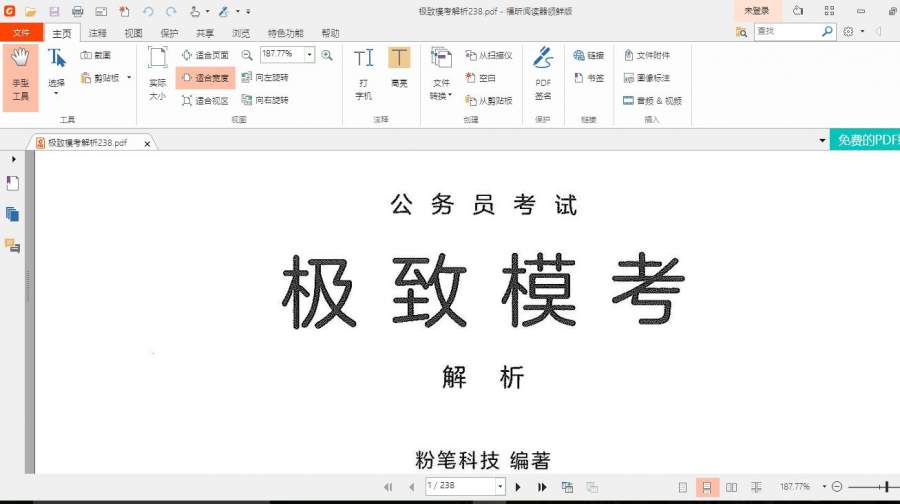Insert Audio & Video (音频 & 视频)
This screenshot has width=900, height=504.
tap(652, 100)
